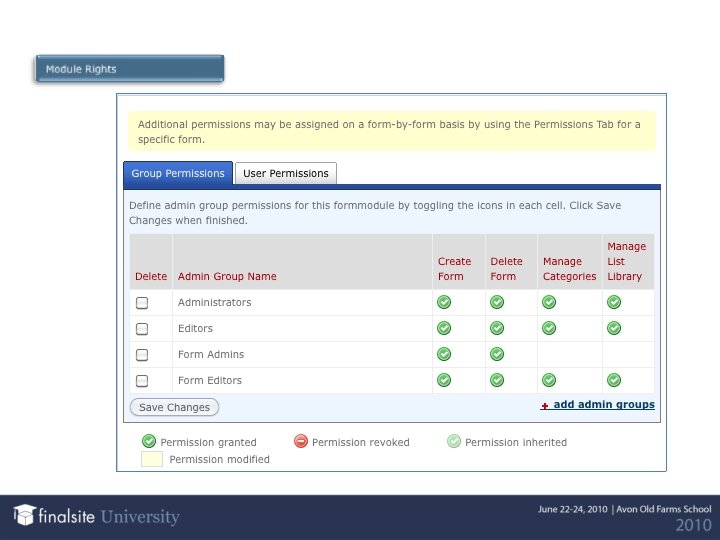
Task: Toggle Form Admins Create Form permission icon
Action: pyautogui.click(x=444, y=354)
